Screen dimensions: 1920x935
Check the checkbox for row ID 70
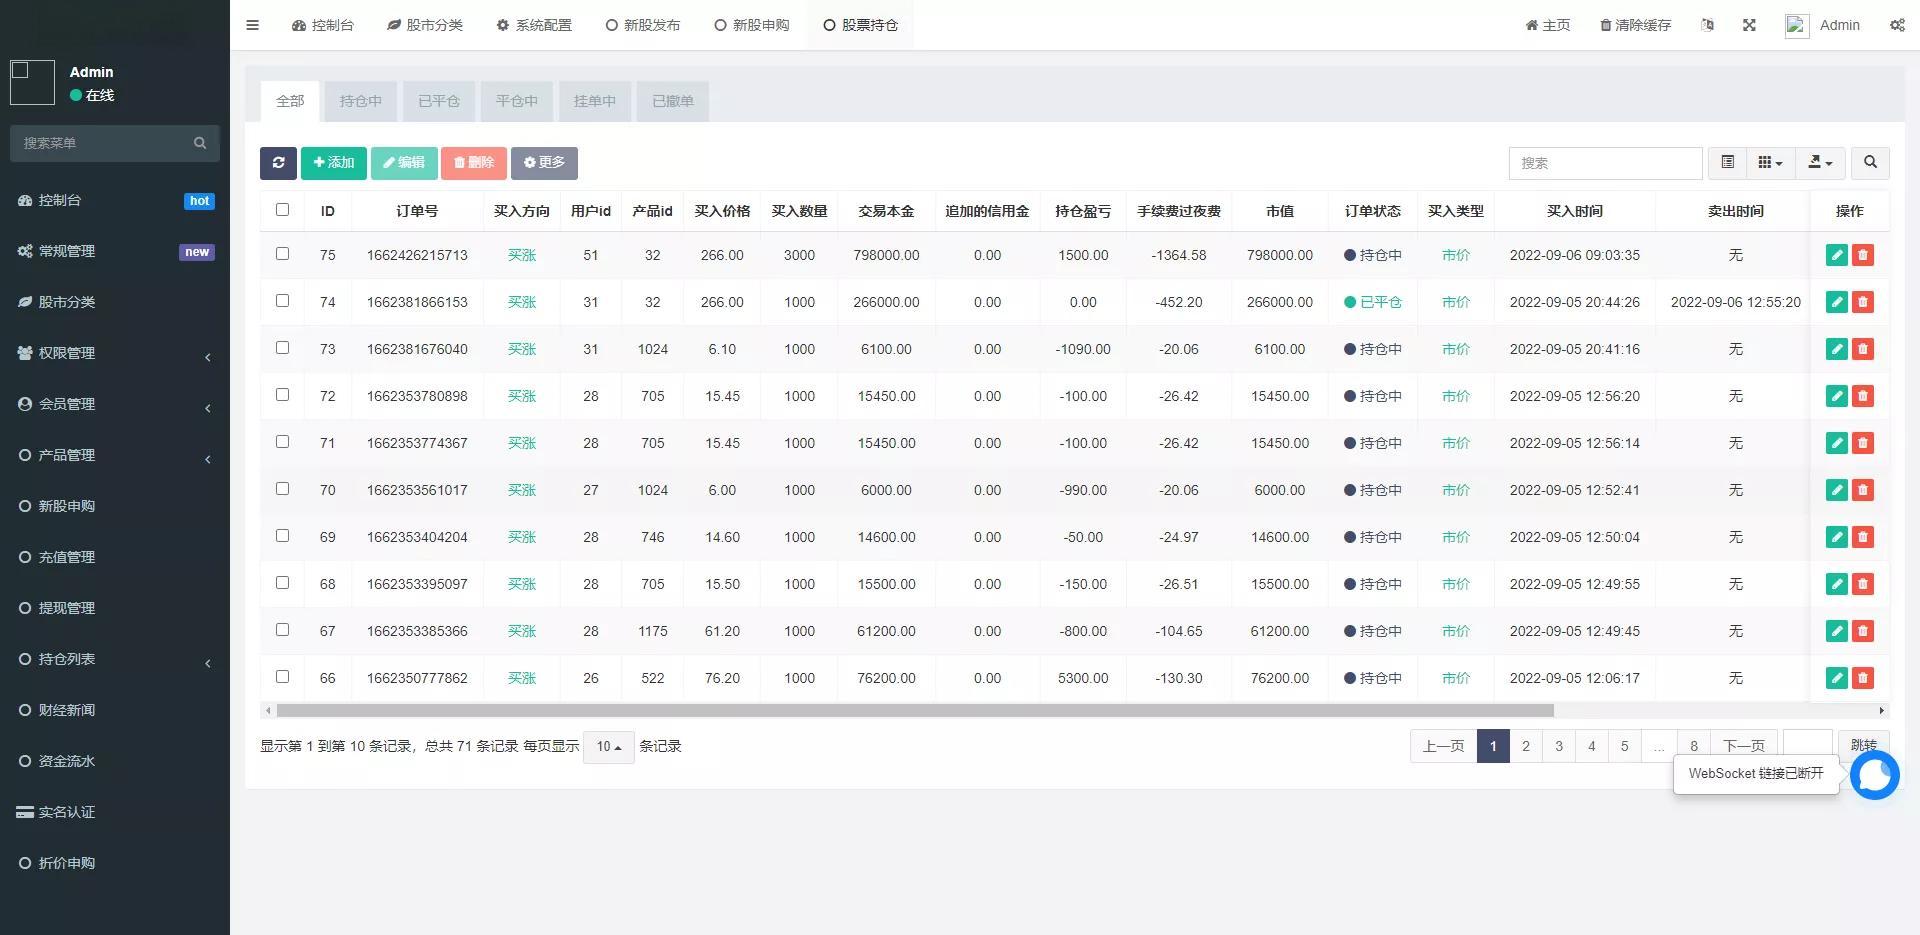click(282, 488)
